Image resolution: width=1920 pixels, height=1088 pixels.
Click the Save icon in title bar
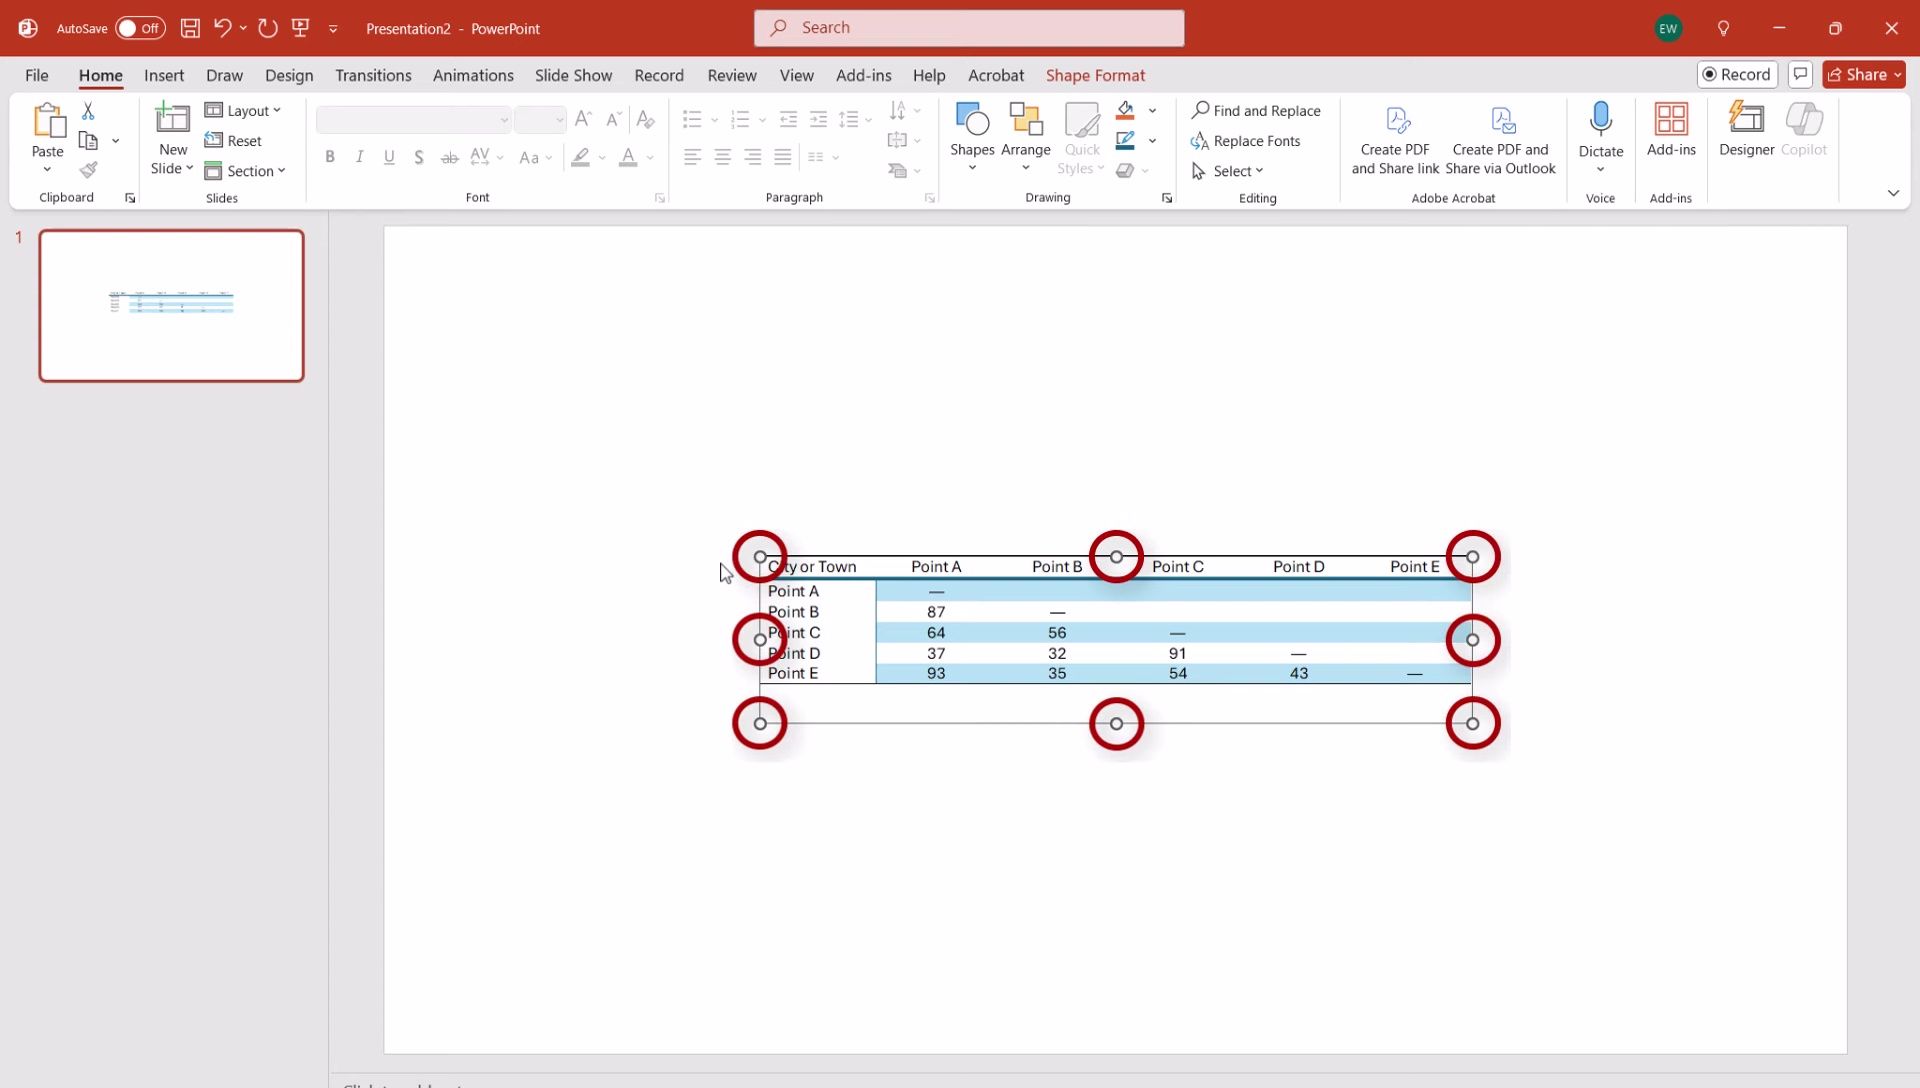pyautogui.click(x=190, y=28)
